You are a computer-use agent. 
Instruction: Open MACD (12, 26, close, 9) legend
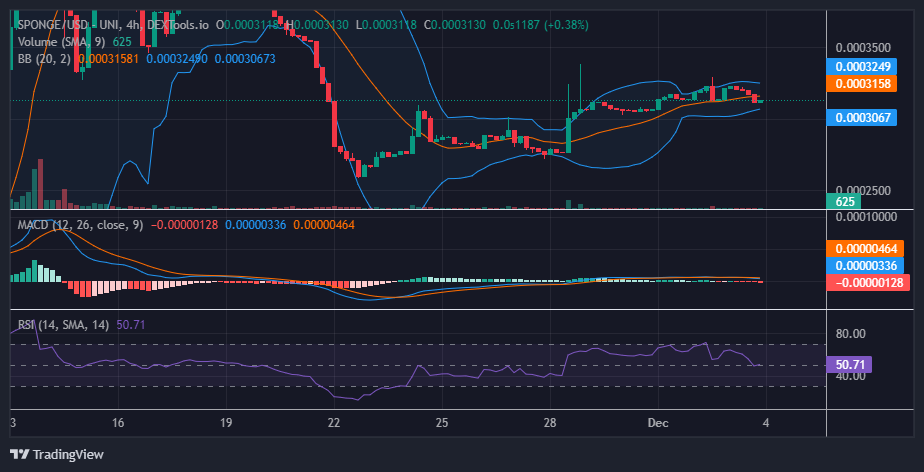tap(80, 225)
